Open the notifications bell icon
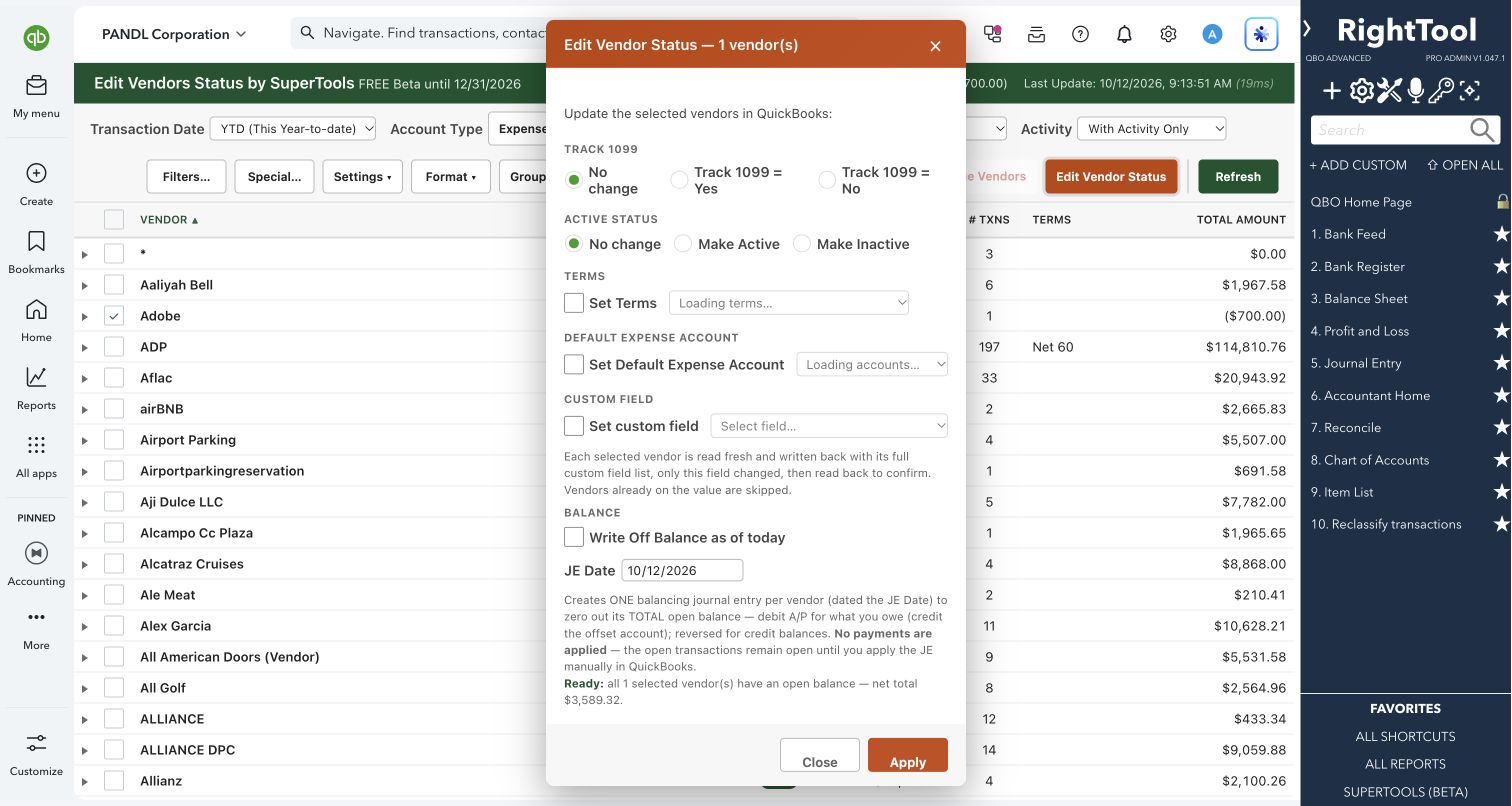Screen dimensions: 1512x806 click(x=1124, y=34)
